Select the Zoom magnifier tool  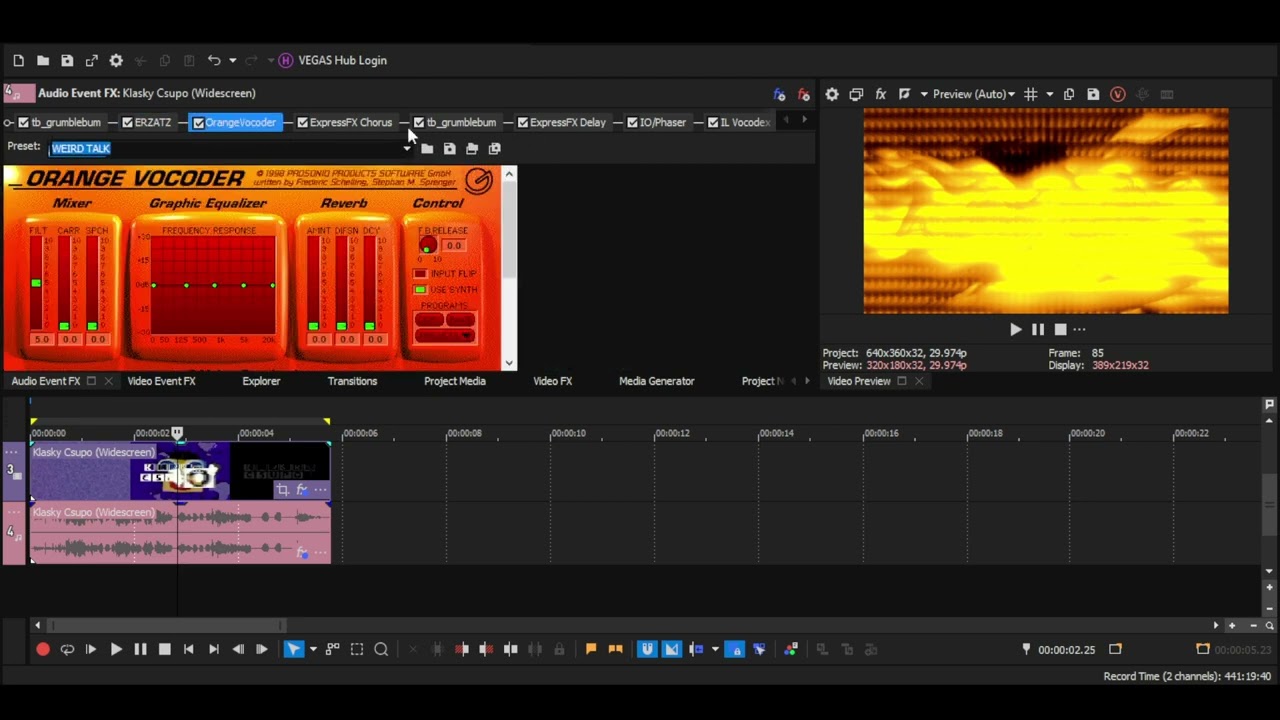[x=381, y=650]
